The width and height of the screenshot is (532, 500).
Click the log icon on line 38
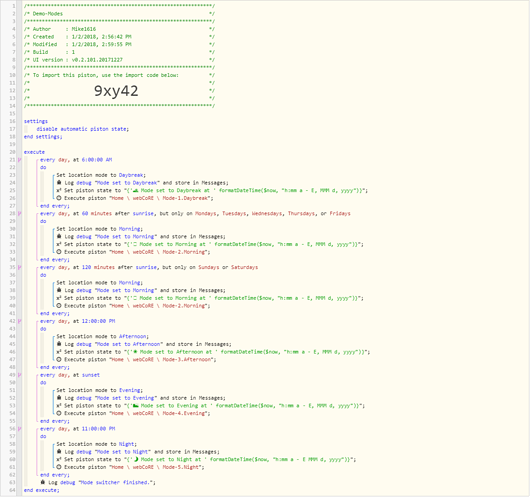(59, 291)
